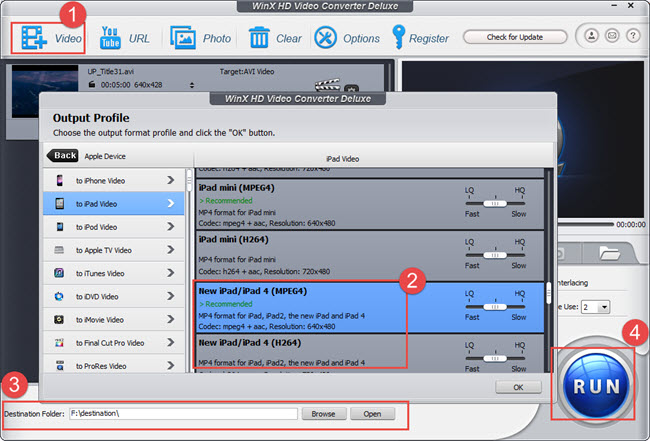This screenshot has width=650, height=441.
Task: Click the Apple TV icon in list
Action: tap(59, 250)
